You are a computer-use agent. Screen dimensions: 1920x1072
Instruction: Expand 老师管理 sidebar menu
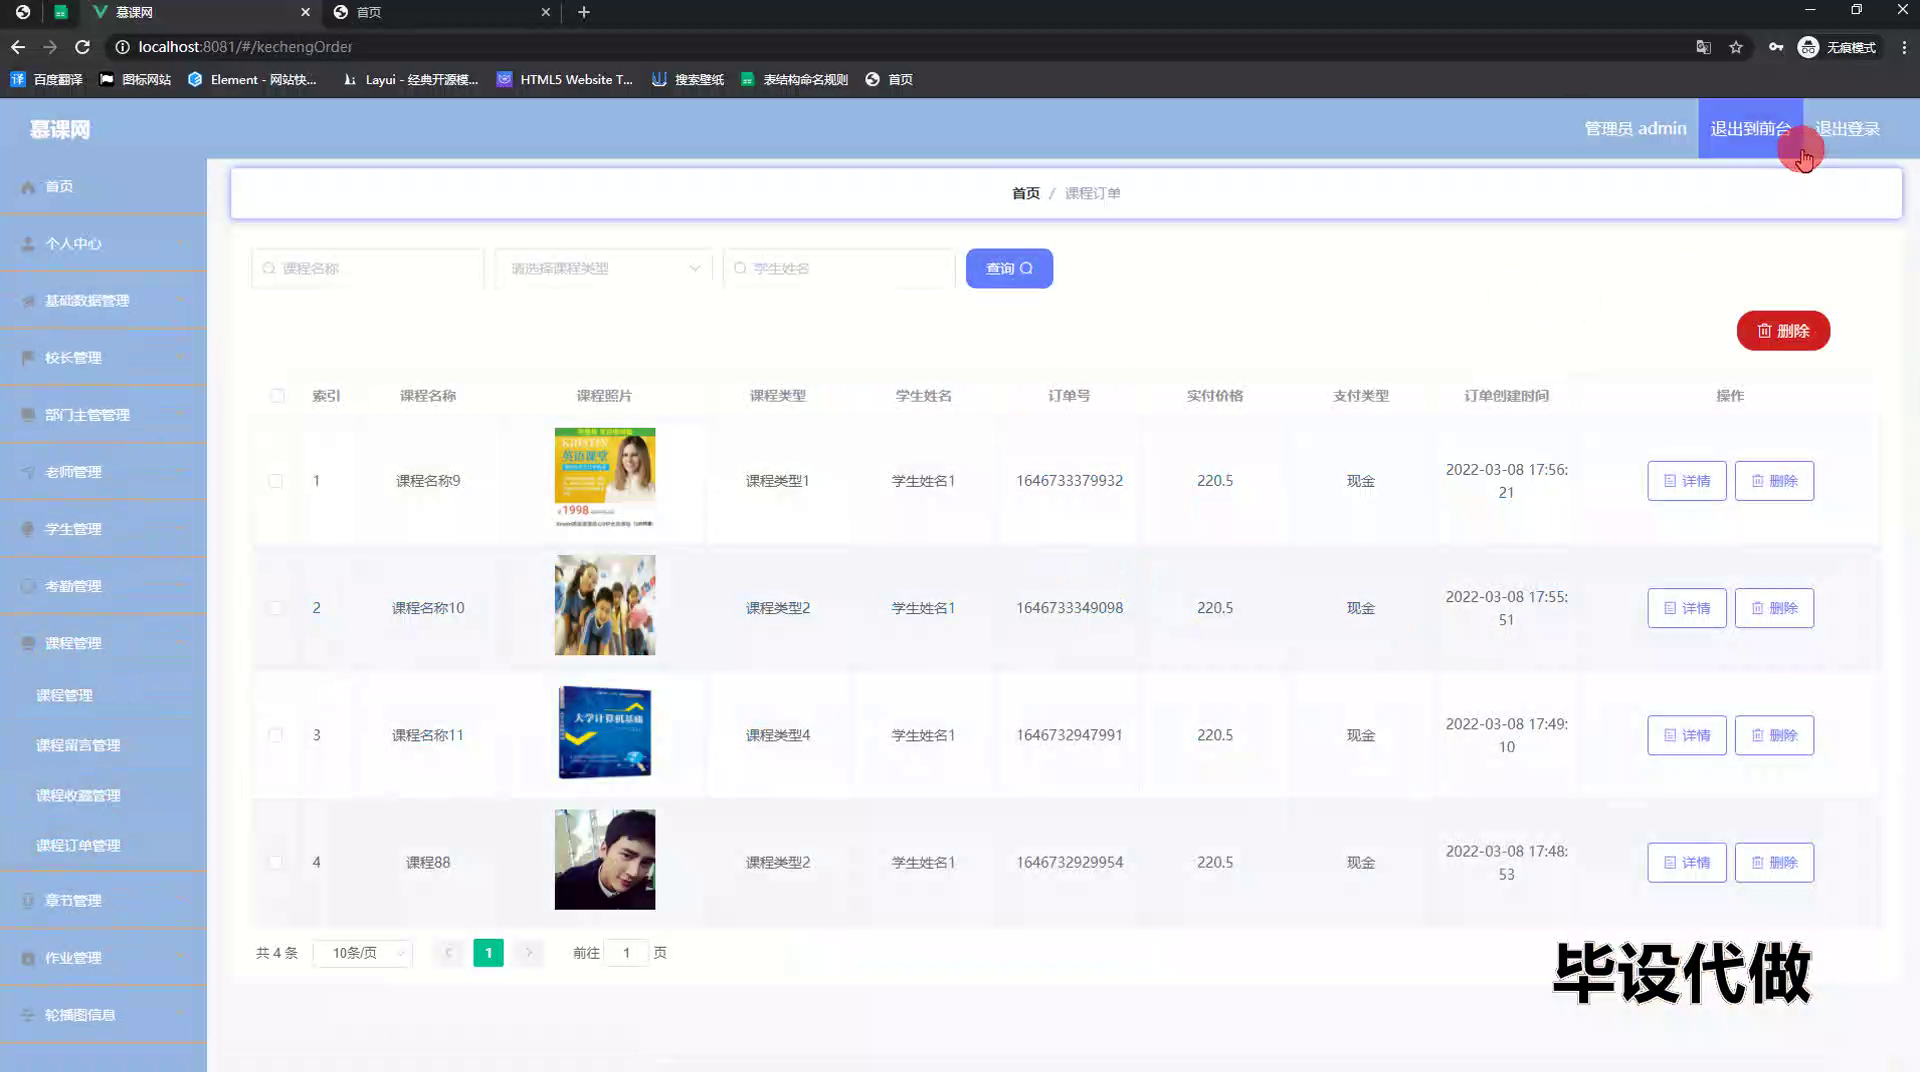(x=103, y=471)
